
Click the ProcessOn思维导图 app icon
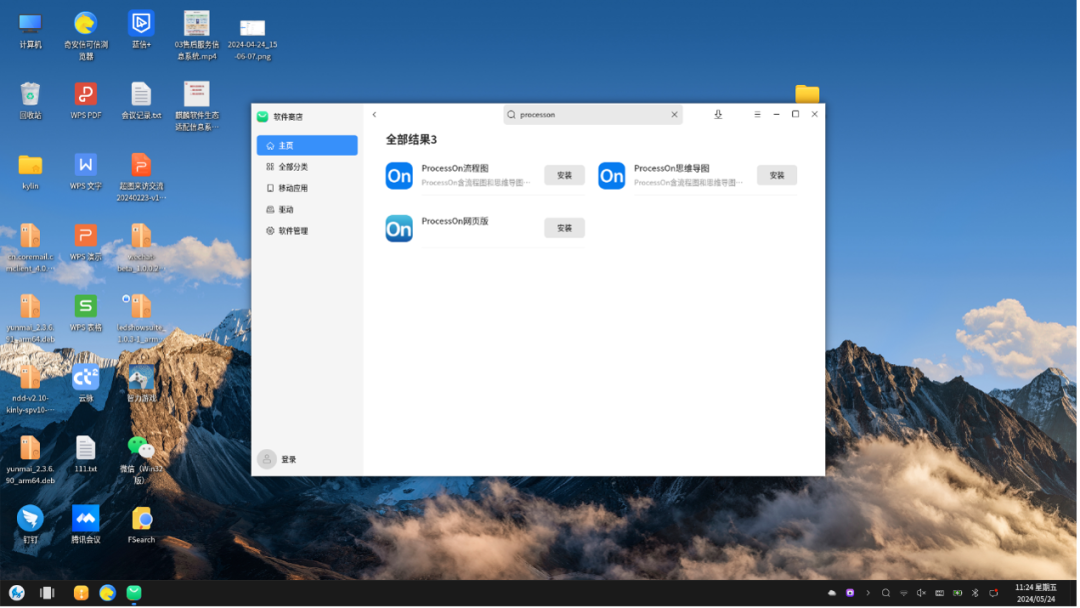tap(611, 176)
